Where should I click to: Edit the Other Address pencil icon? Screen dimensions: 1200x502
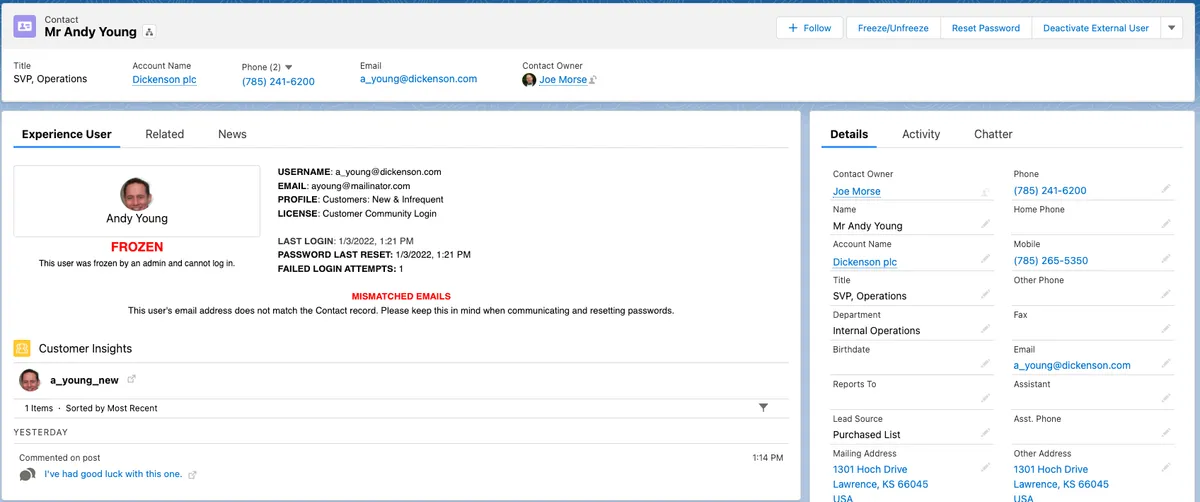pos(1166,468)
